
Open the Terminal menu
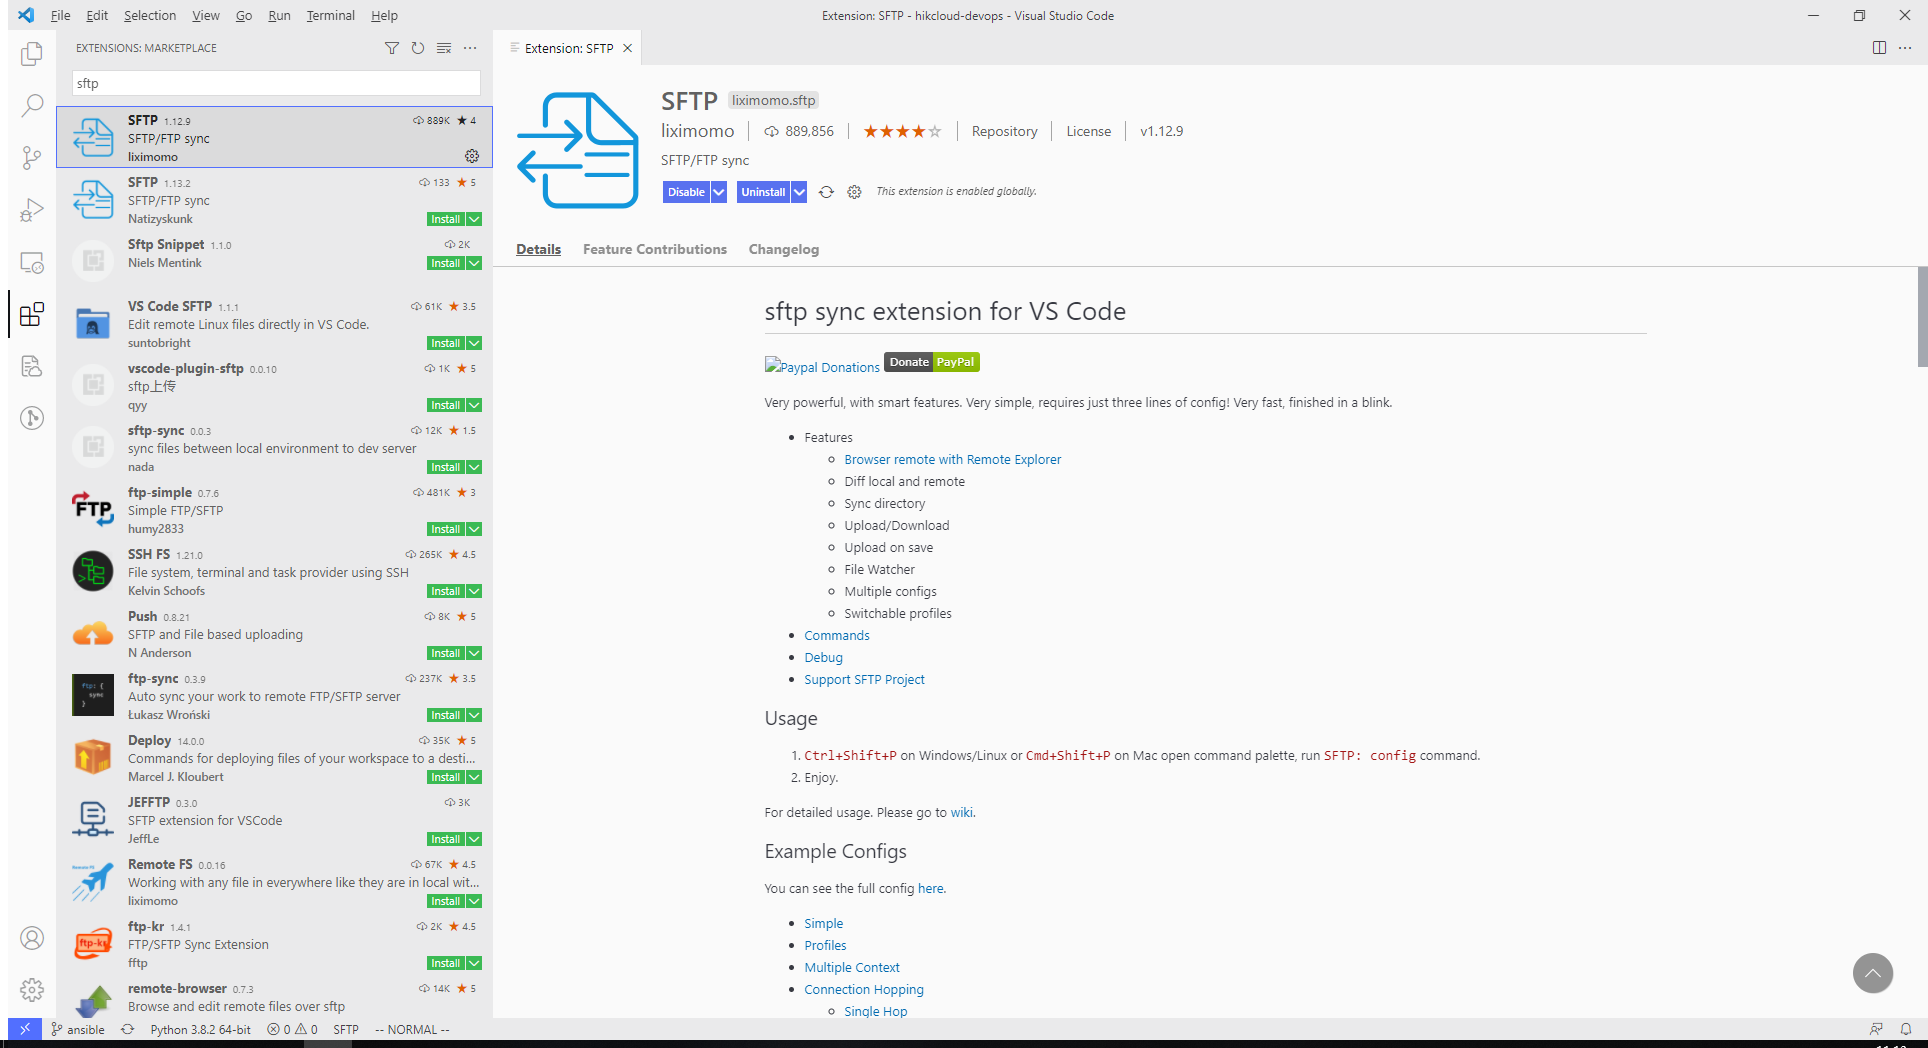[330, 15]
